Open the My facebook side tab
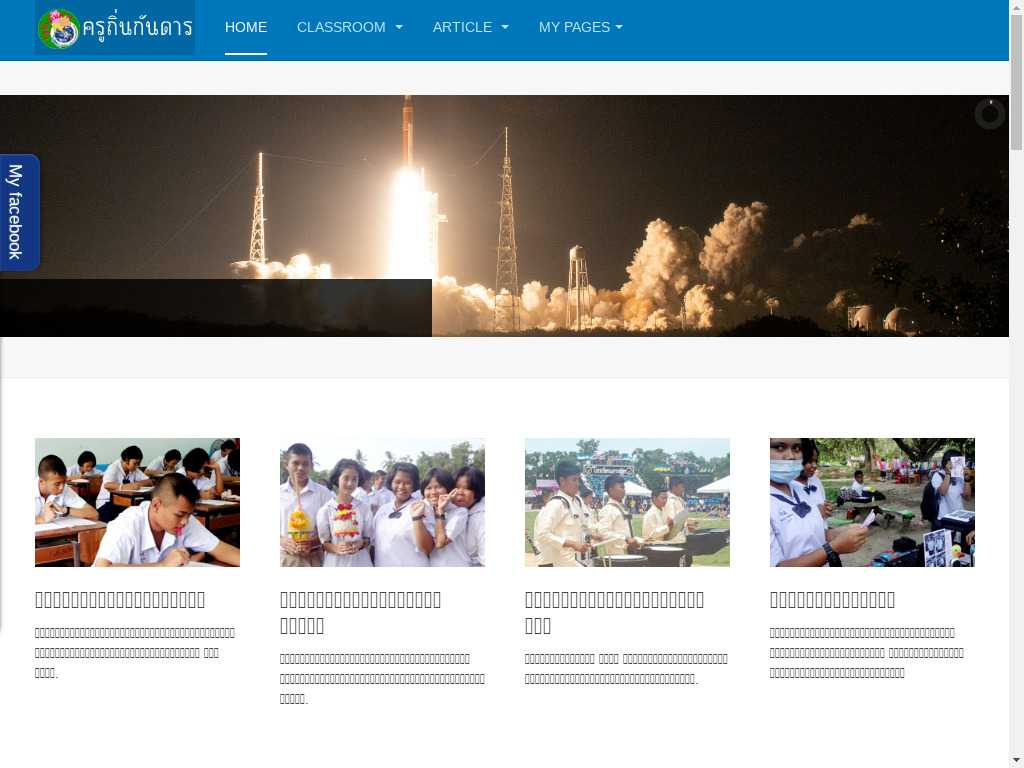1024x768 pixels. point(18,212)
